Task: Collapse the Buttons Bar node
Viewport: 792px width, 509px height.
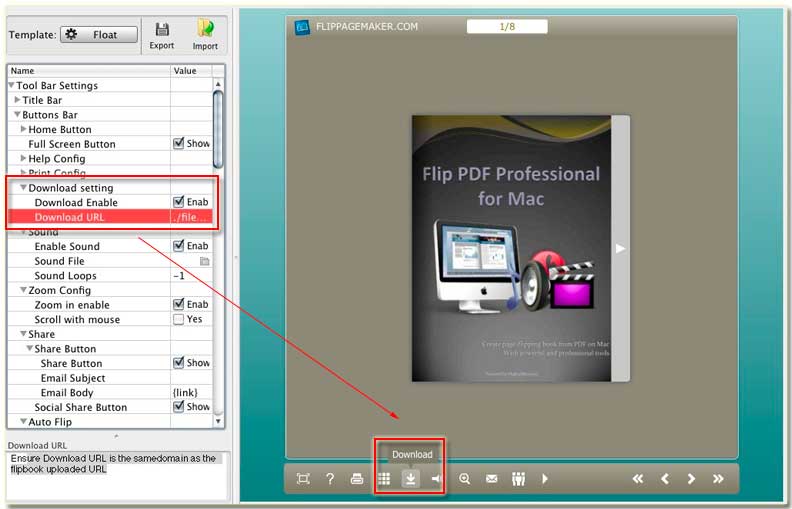Action: point(18,115)
